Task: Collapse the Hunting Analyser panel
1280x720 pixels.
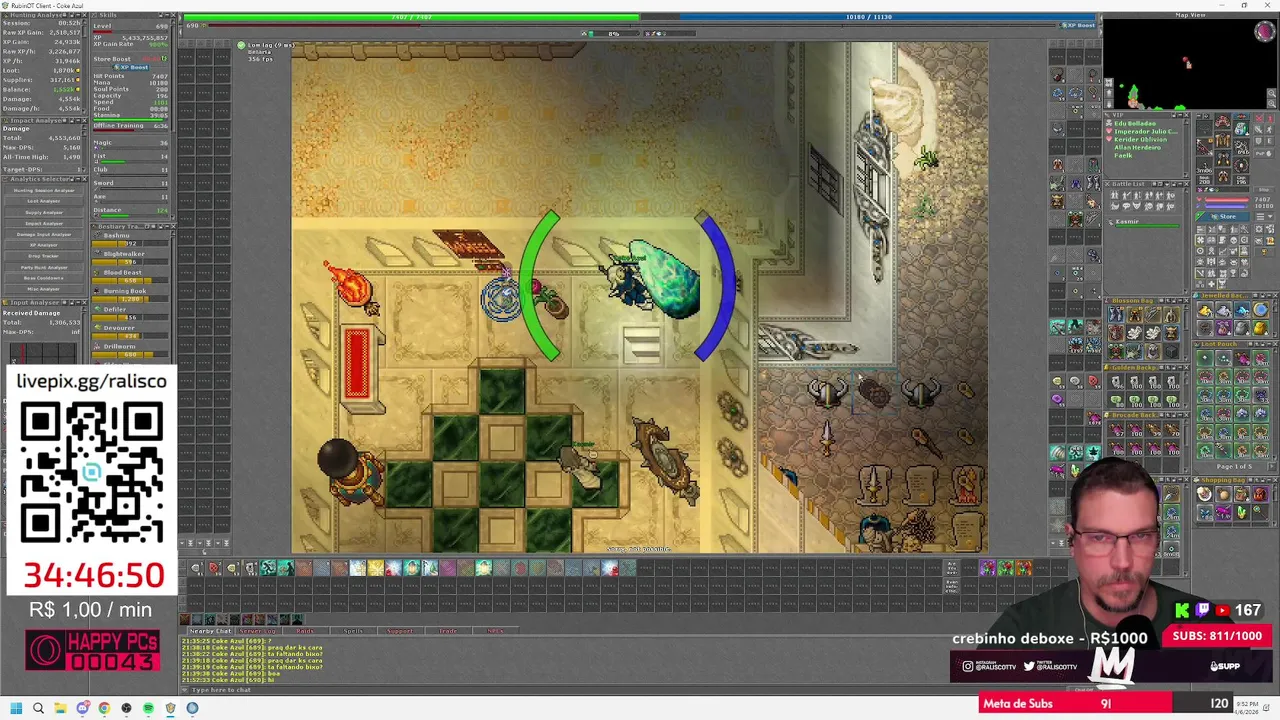Action: [78, 15]
